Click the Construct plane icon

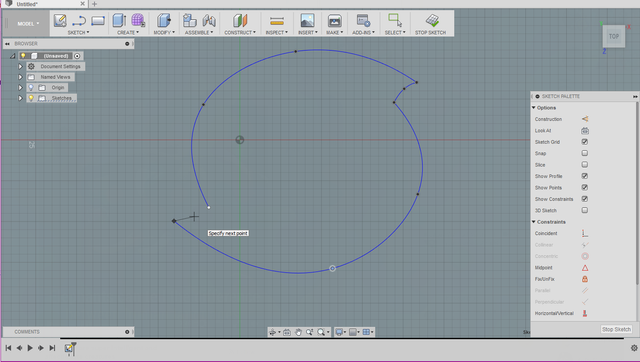tap(240, 20)
